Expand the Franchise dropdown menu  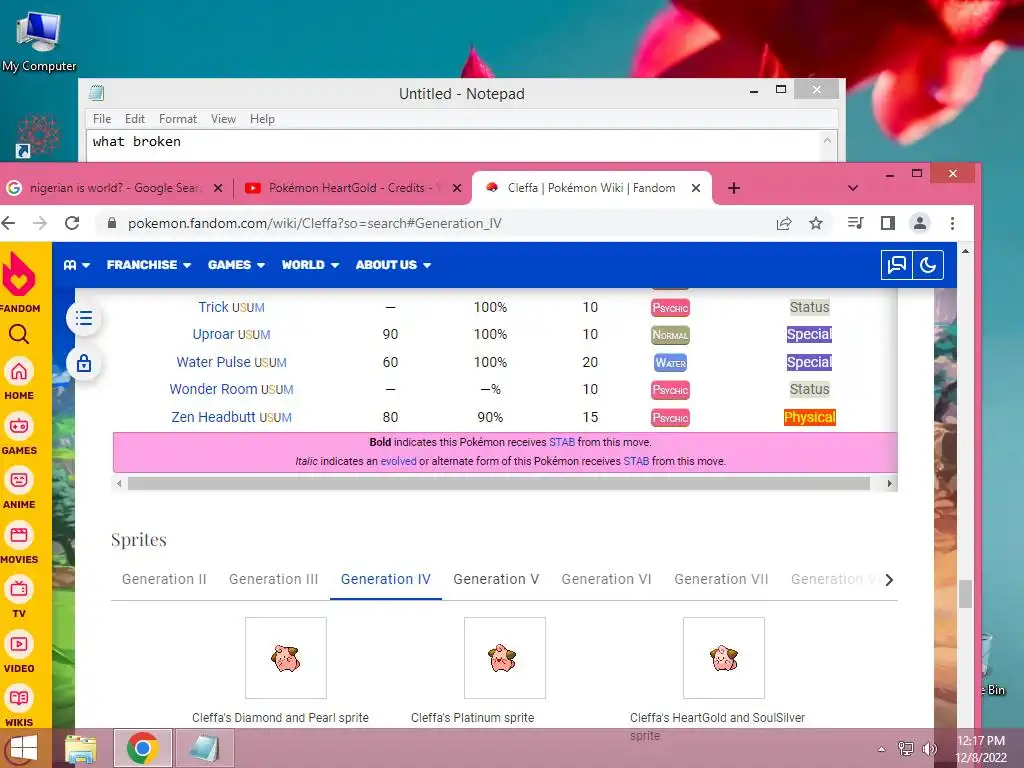[148, 265]
